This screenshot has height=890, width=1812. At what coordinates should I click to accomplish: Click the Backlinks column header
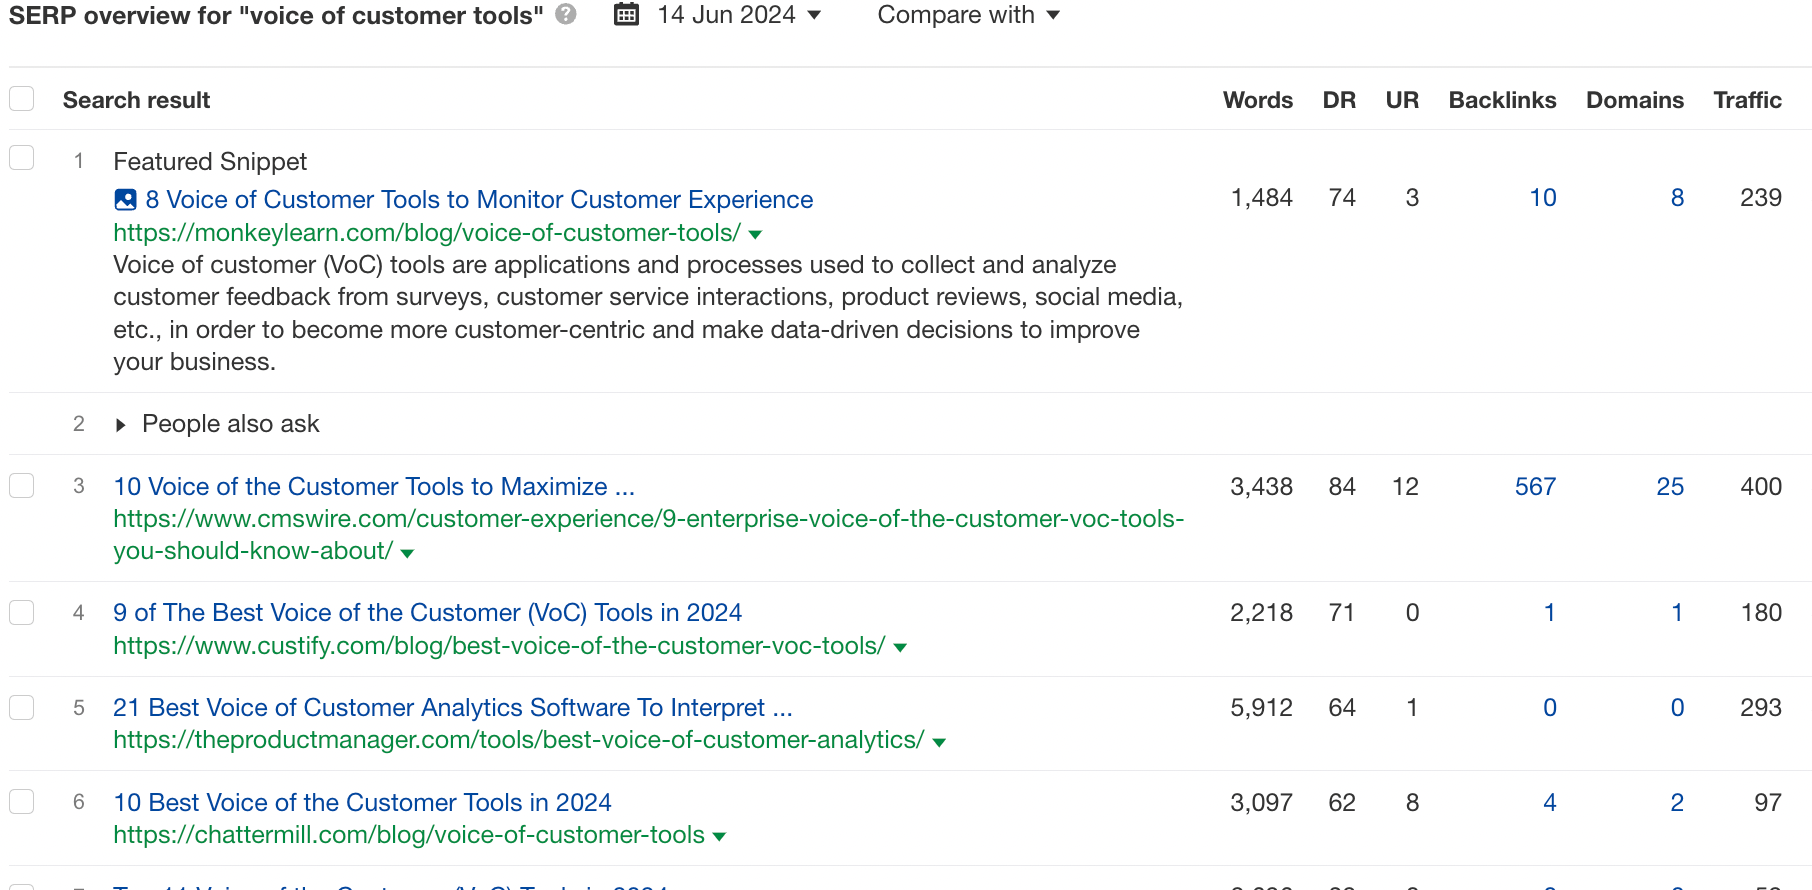(1502, 100)
